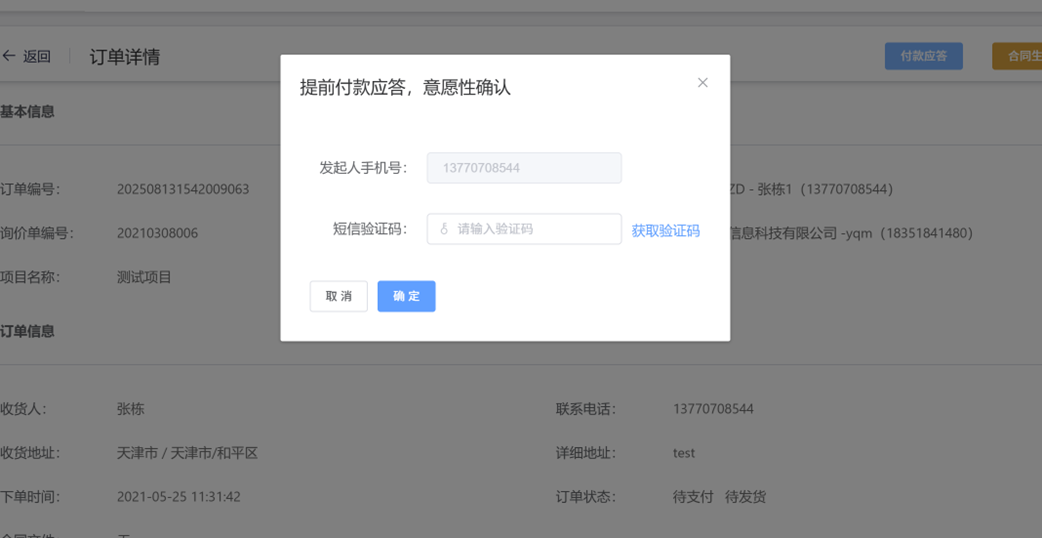Close the 提前付款应答 dialog with X
Image resolution: width=1042 pixels, height=538 pixels.
click(x=702, y=83)
